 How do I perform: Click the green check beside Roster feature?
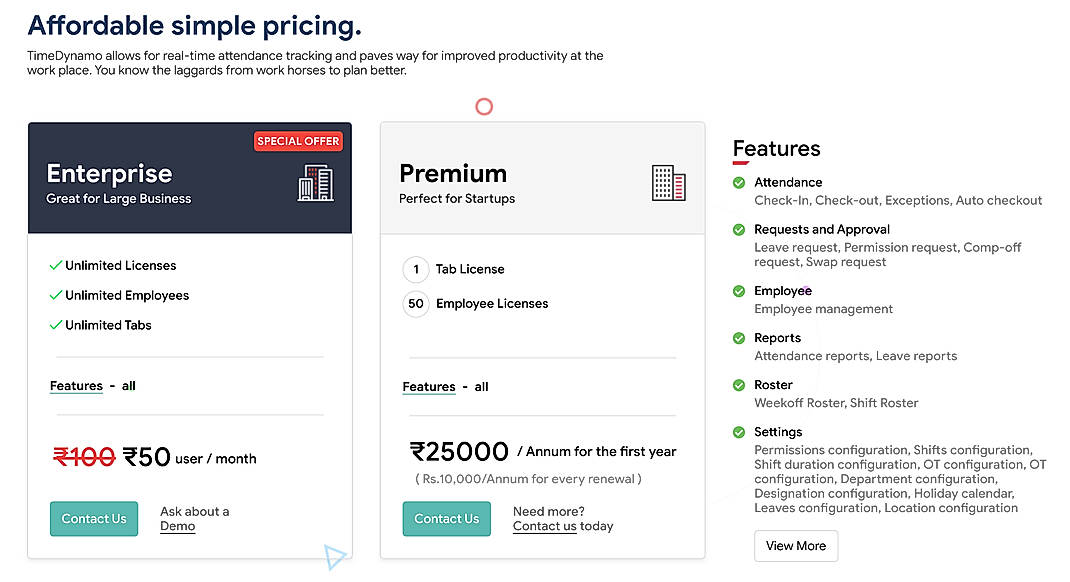pyautogui.click(x=739, y=385)
